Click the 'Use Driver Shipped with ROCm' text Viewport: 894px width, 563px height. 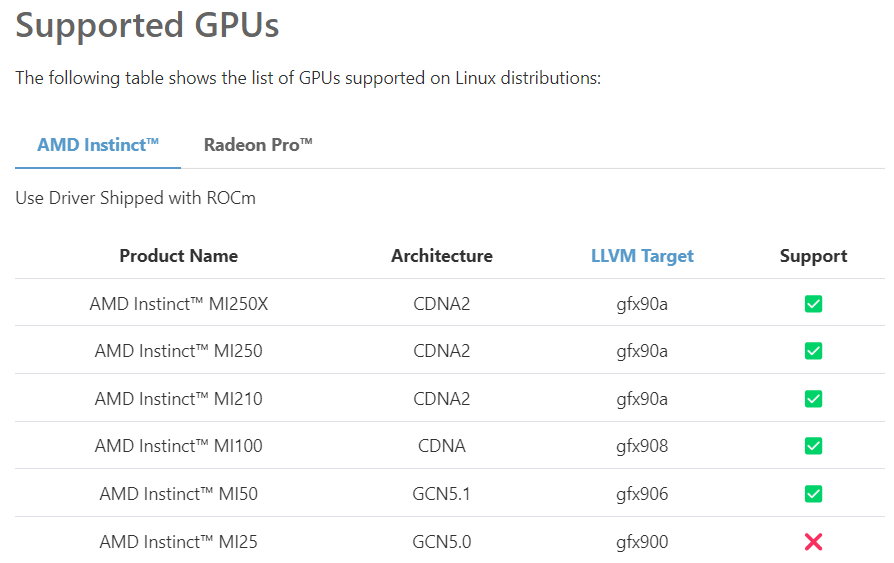(x=135, y=198)
